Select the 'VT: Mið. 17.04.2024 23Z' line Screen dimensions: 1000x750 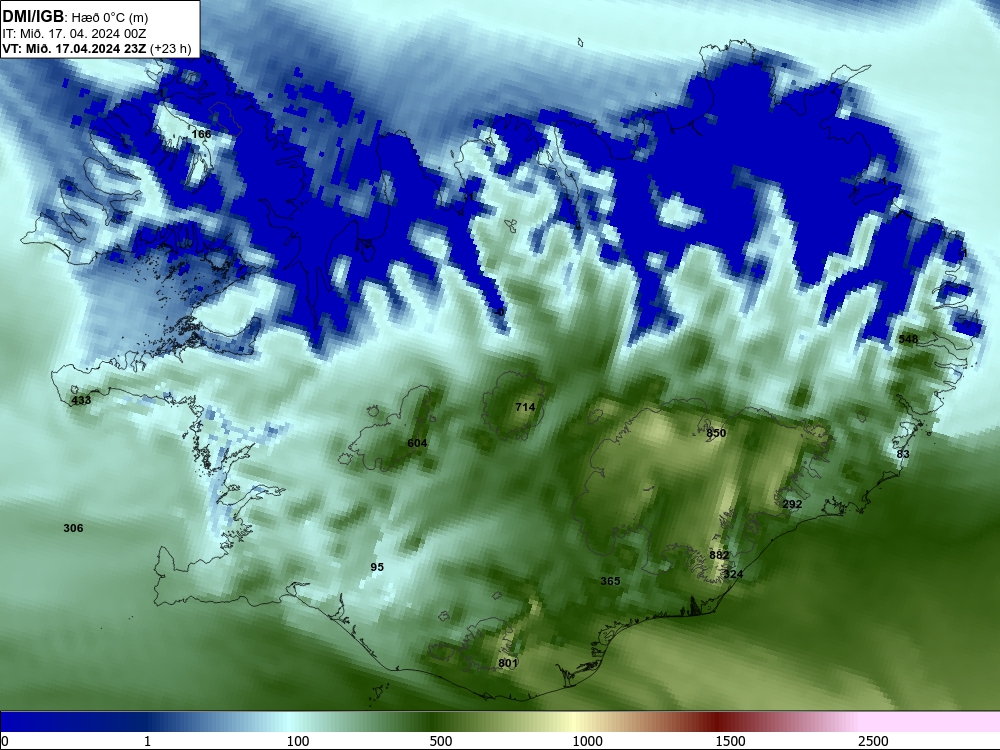[75, 49]
